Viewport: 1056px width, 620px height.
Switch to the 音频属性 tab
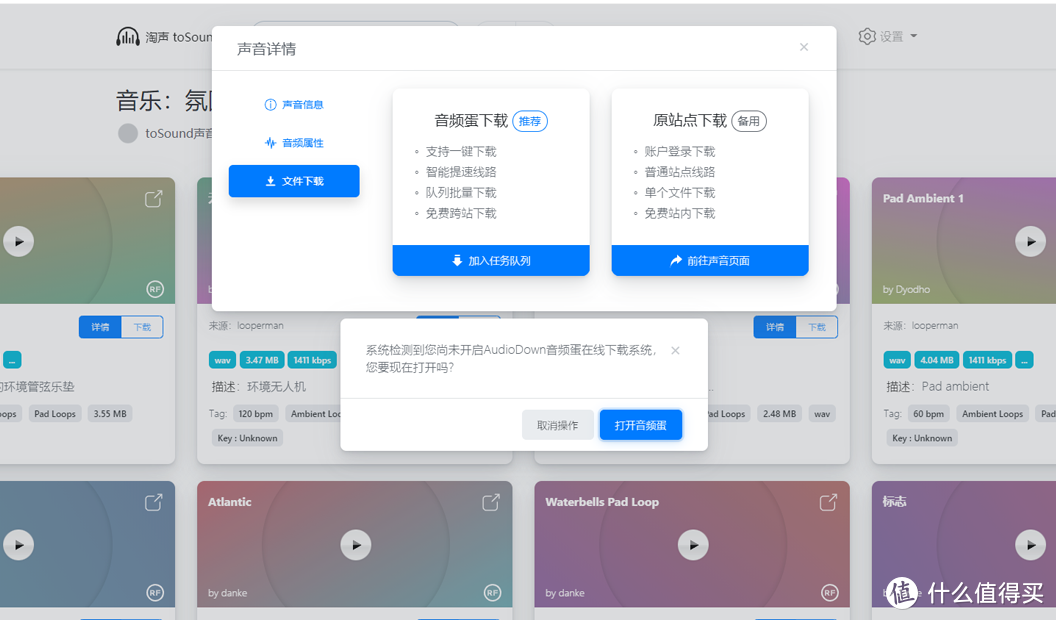pyautogui.click(x=294, y=143)
